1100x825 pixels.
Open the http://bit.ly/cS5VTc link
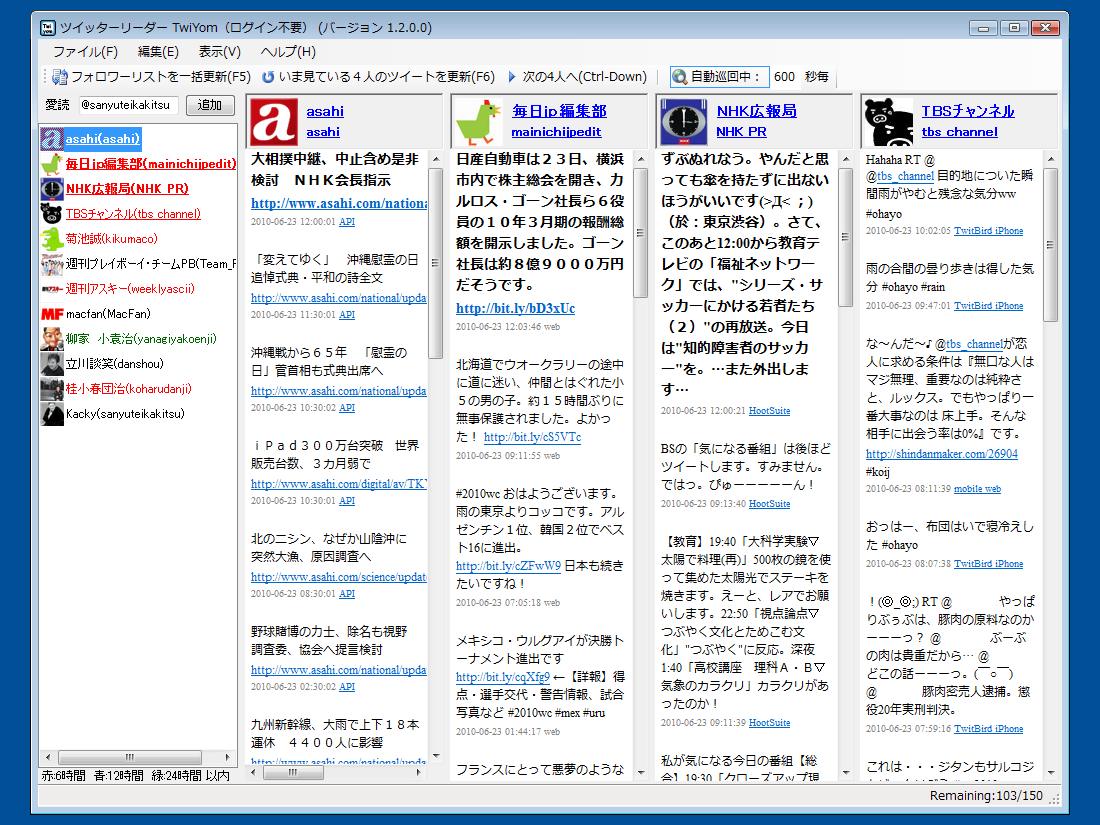pyautogui.click(x=532, y=437)
